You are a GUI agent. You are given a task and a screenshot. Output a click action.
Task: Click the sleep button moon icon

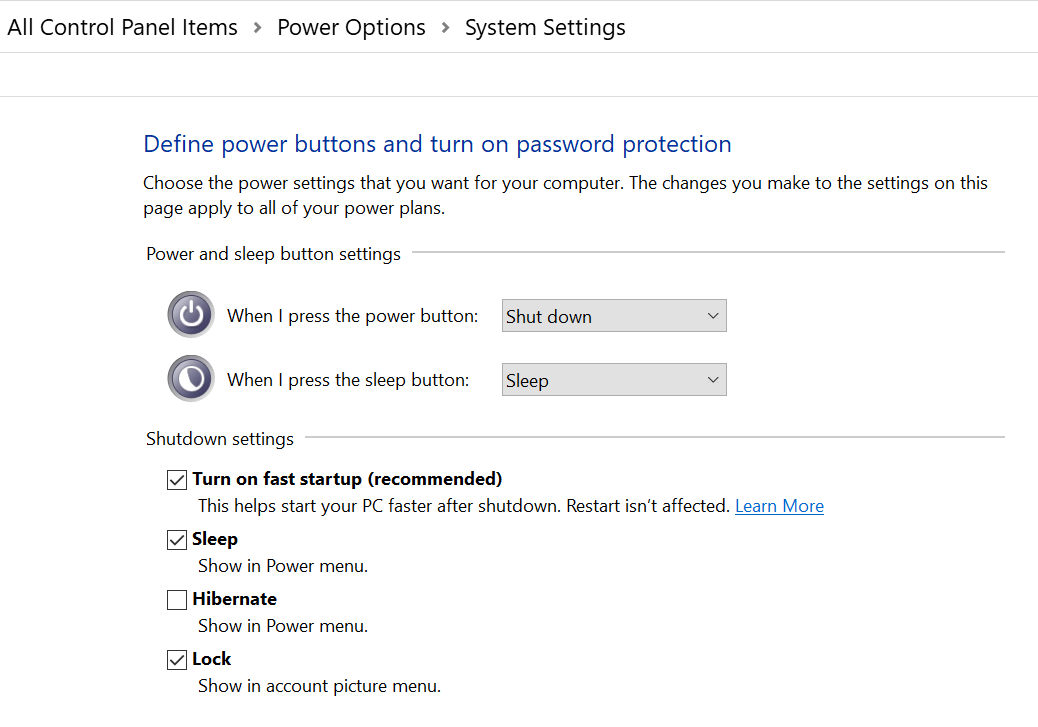pyautogui.click(x=191, y=379)
